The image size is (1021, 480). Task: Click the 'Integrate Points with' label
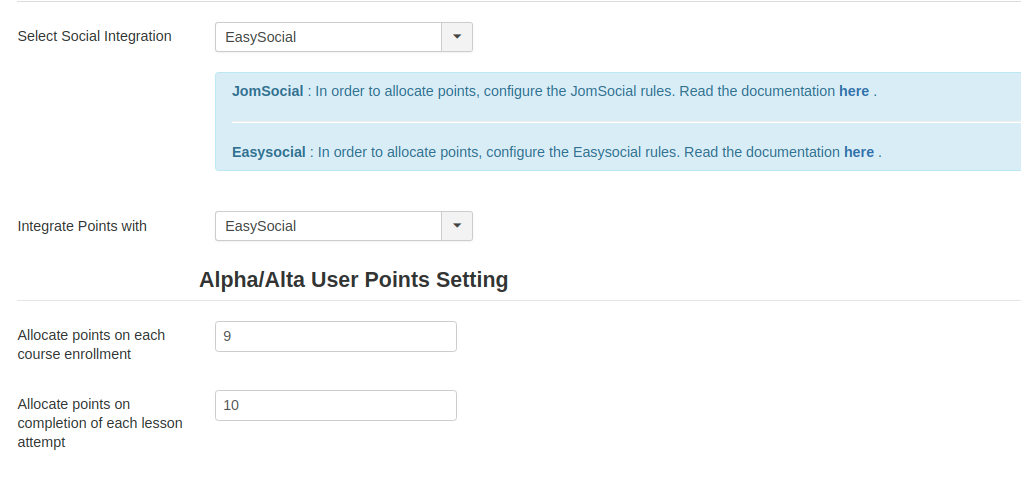82,226
